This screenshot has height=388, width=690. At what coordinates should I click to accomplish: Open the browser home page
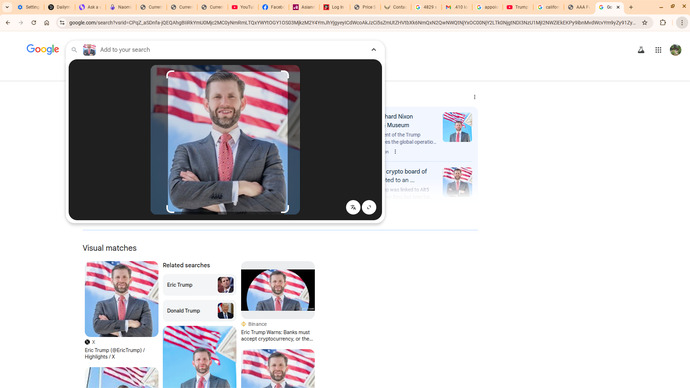click(x=47, y=22)
